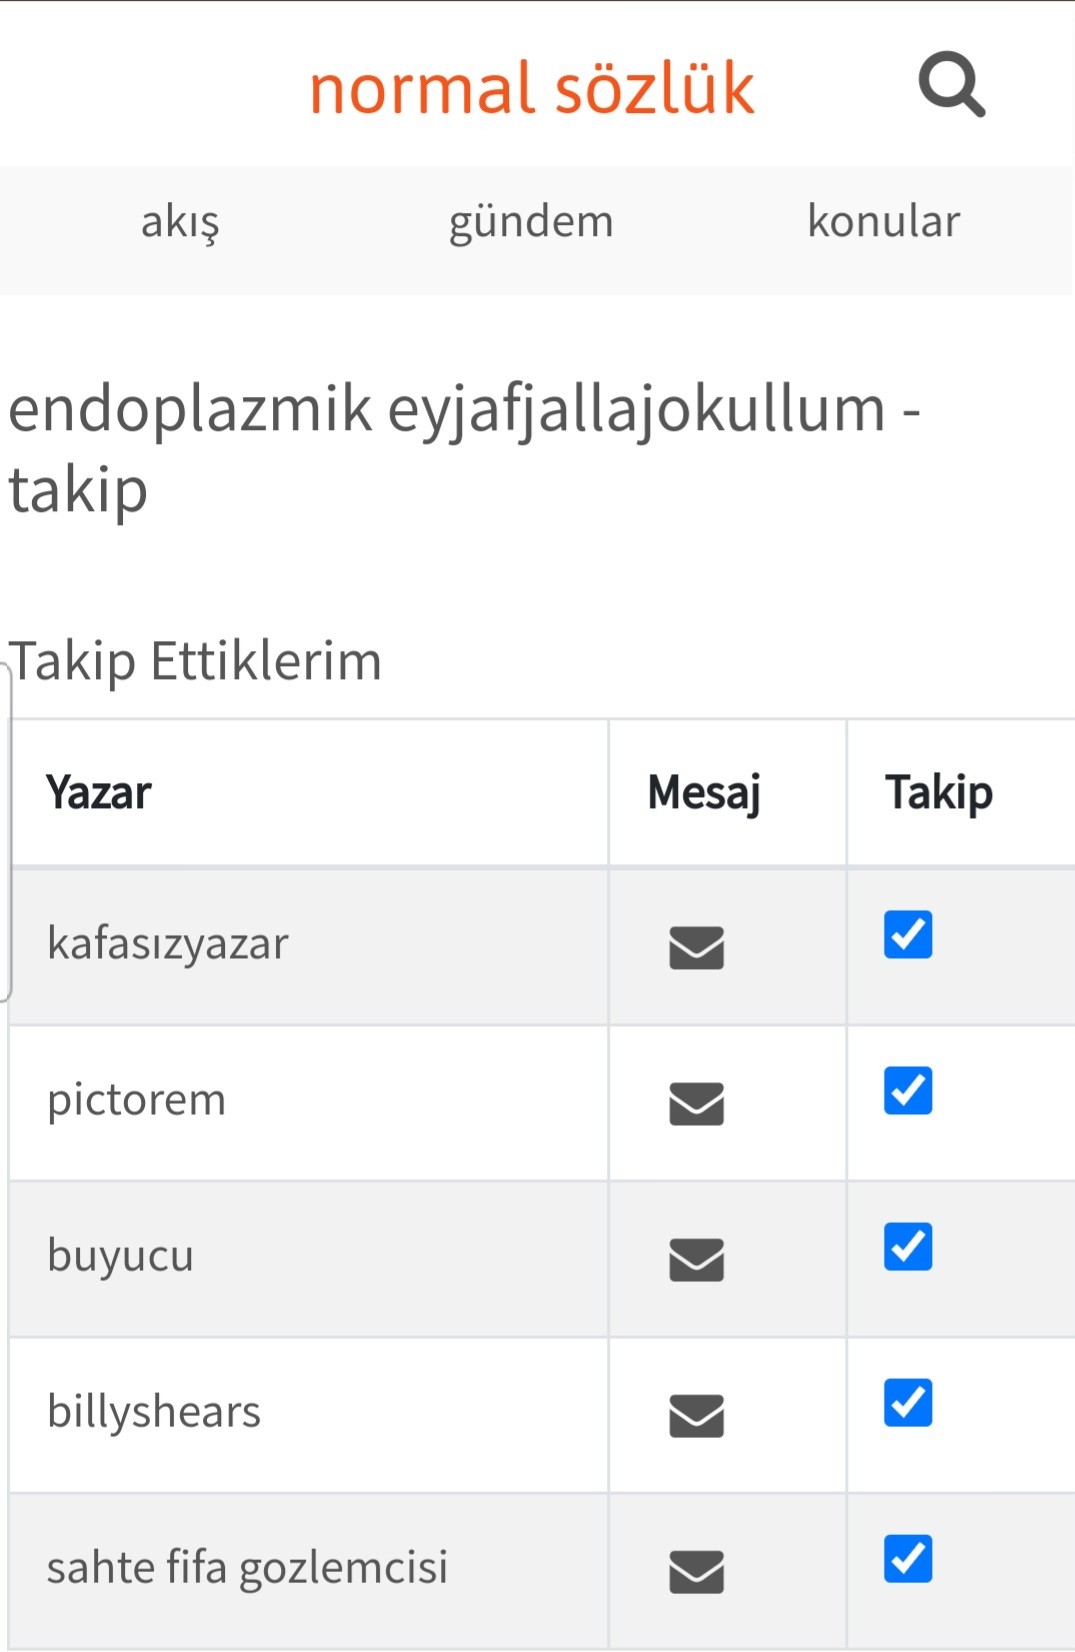Open search with the magnifier icon
Viewport: 1075px width, 1652px height.
(x=951, y=85)
